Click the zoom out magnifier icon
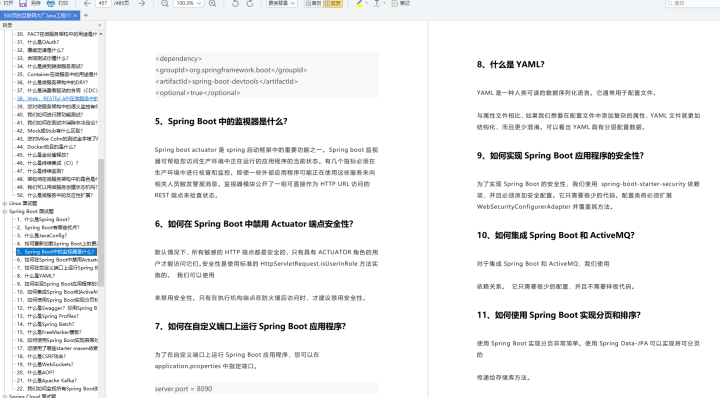The image size is (720, 398). [x=164, y=3]
